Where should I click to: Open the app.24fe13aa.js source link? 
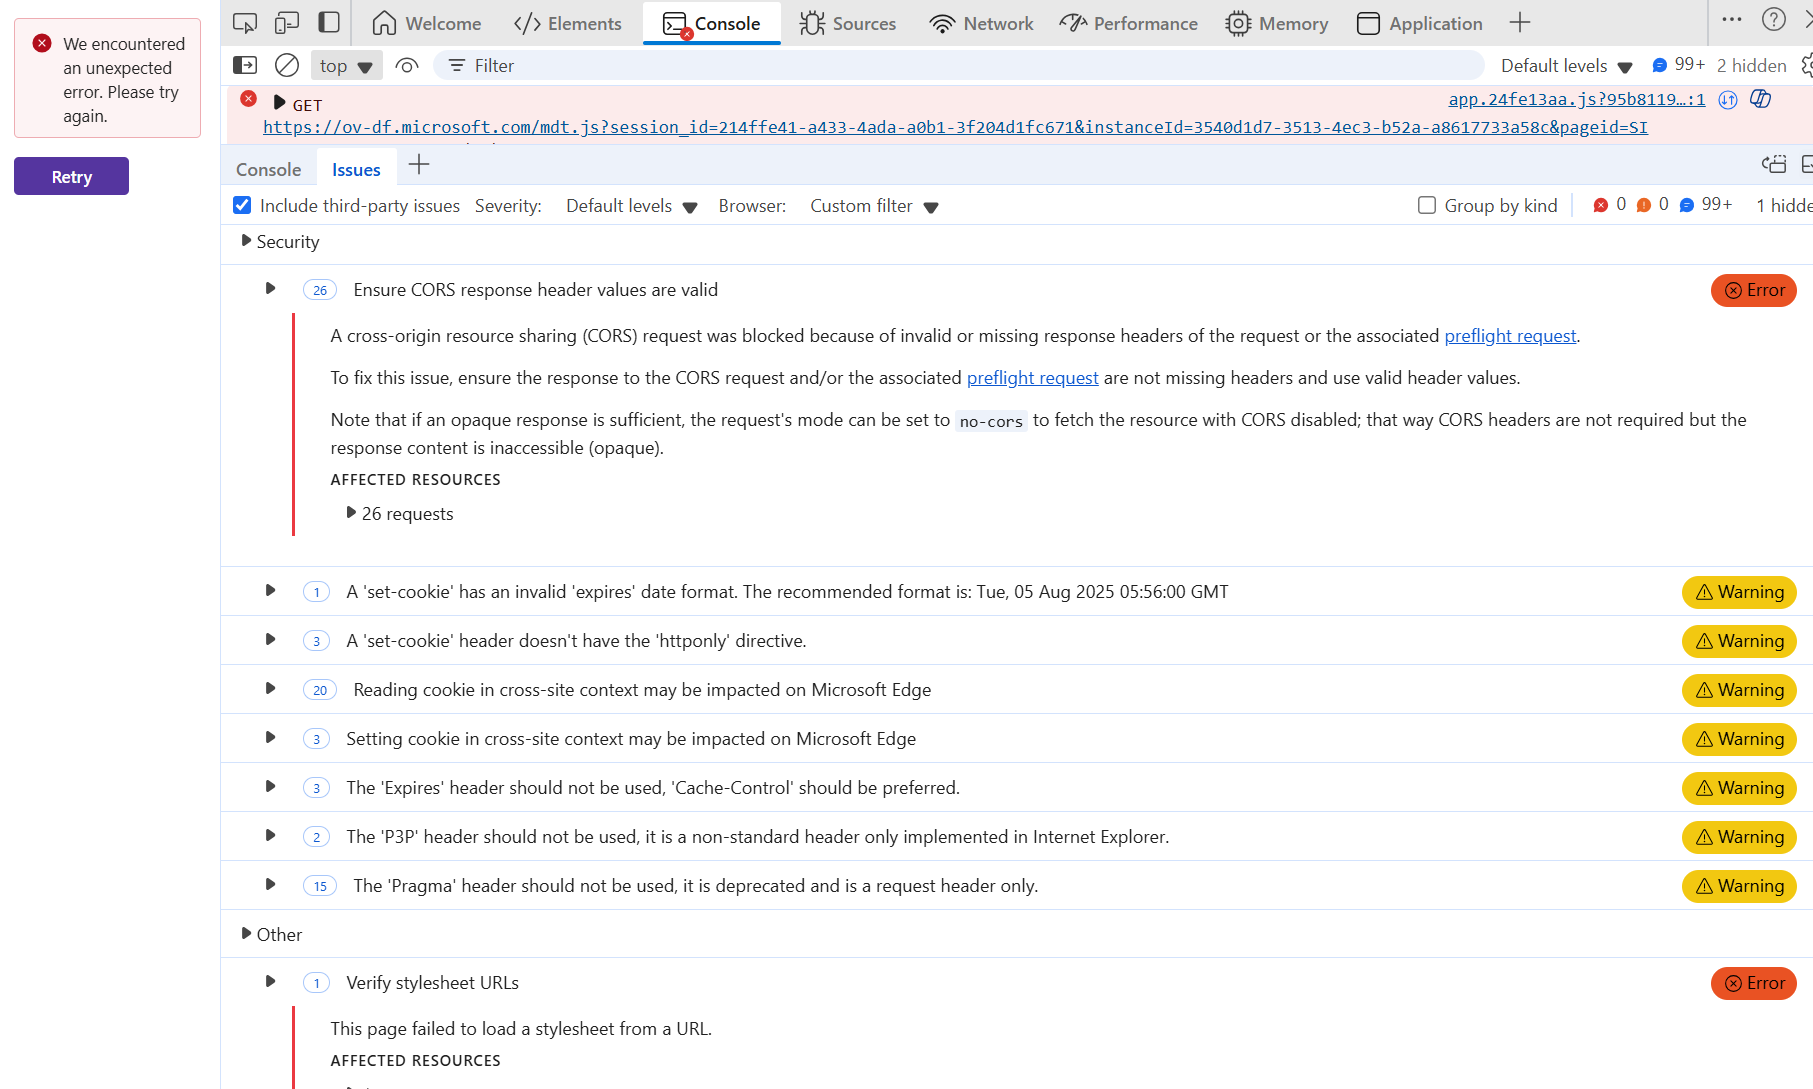point(1577,99)
